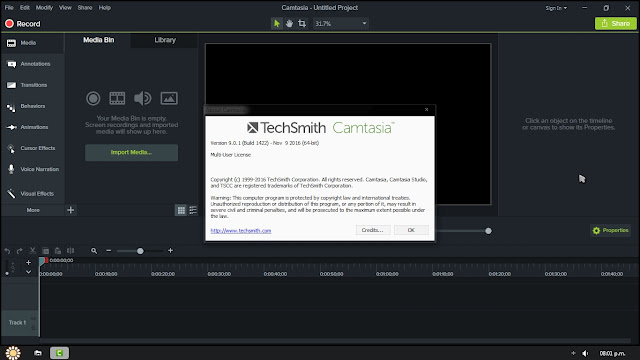
Task: Click the playback scrubber handle below canvas
Action: (x=488, y=231)
